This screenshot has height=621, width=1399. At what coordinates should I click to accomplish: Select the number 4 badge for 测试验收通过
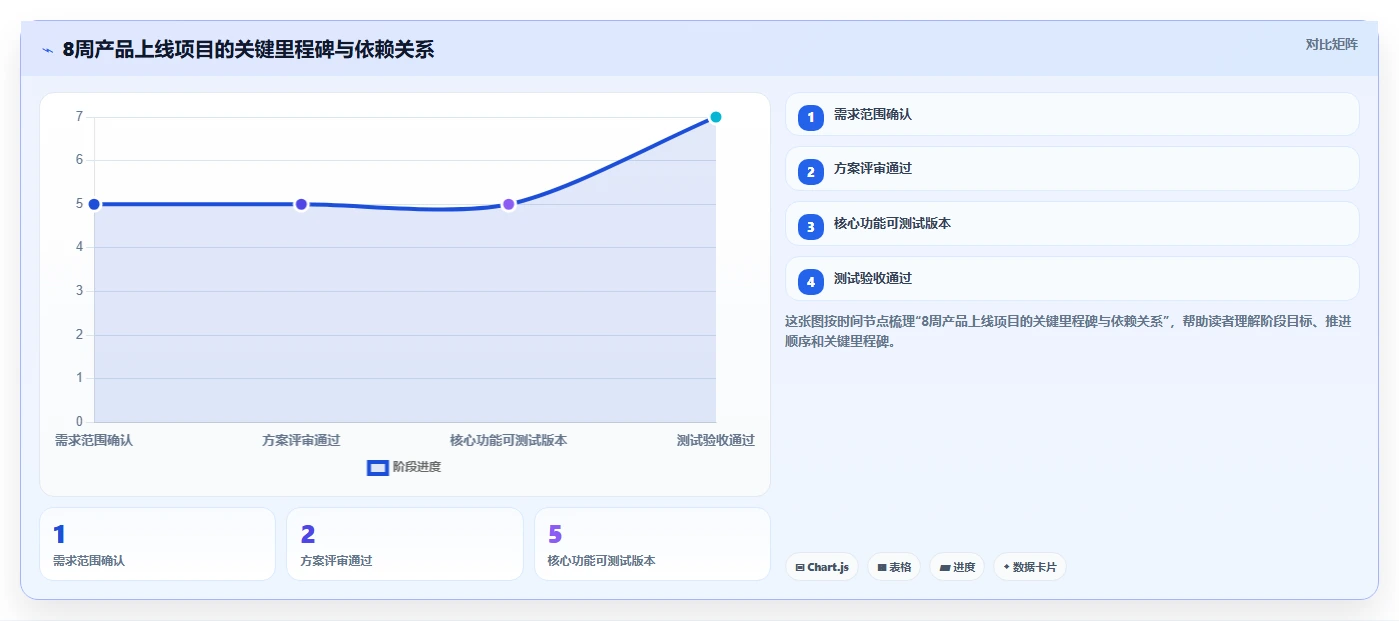click(811, 282)
